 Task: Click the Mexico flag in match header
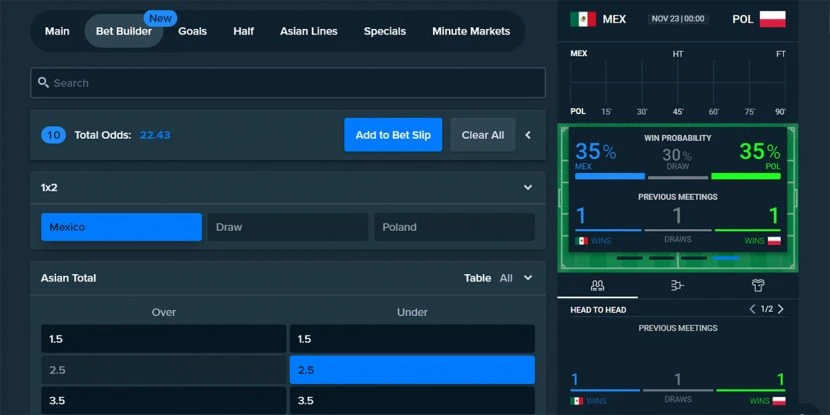click(x=583, y=19)
